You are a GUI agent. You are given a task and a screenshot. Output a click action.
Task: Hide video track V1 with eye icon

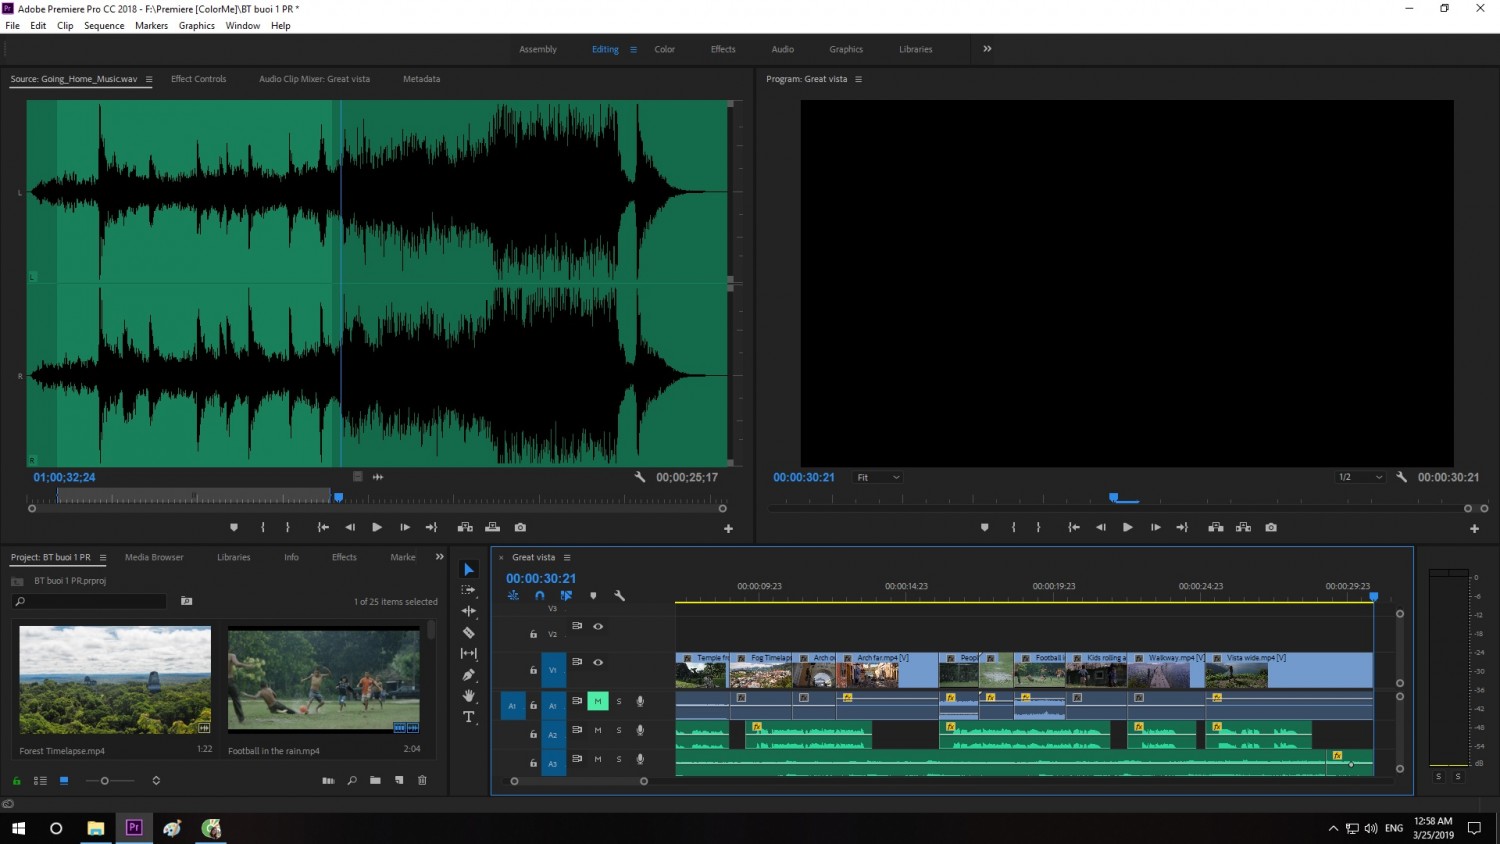pyautogui.click(x=598, y=662)
